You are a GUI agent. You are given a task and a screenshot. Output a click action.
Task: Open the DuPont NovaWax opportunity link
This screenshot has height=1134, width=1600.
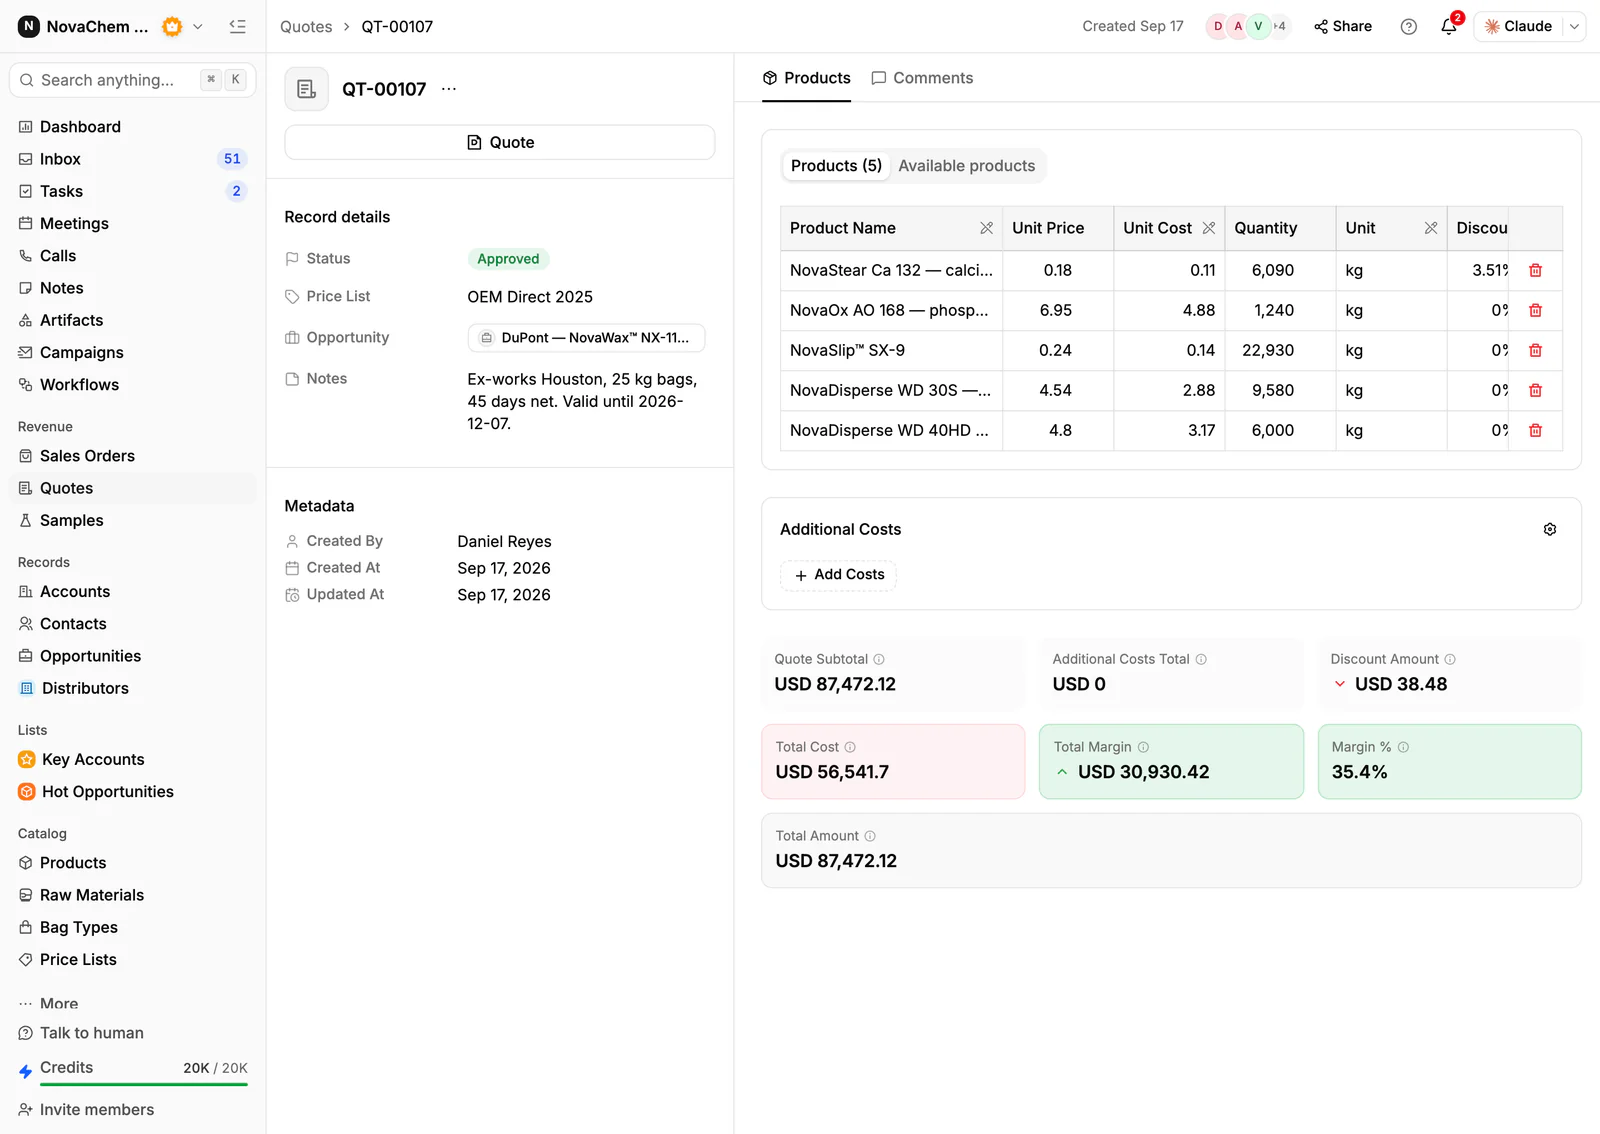pyautogui.click(x=586, y=338)
